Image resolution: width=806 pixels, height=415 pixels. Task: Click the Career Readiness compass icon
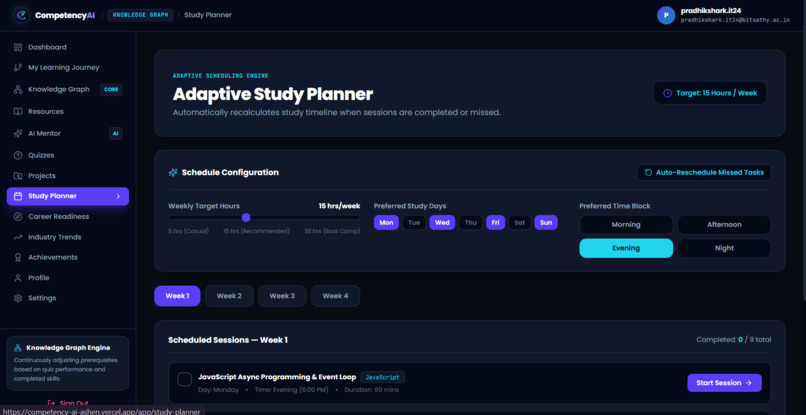point(18,216)
